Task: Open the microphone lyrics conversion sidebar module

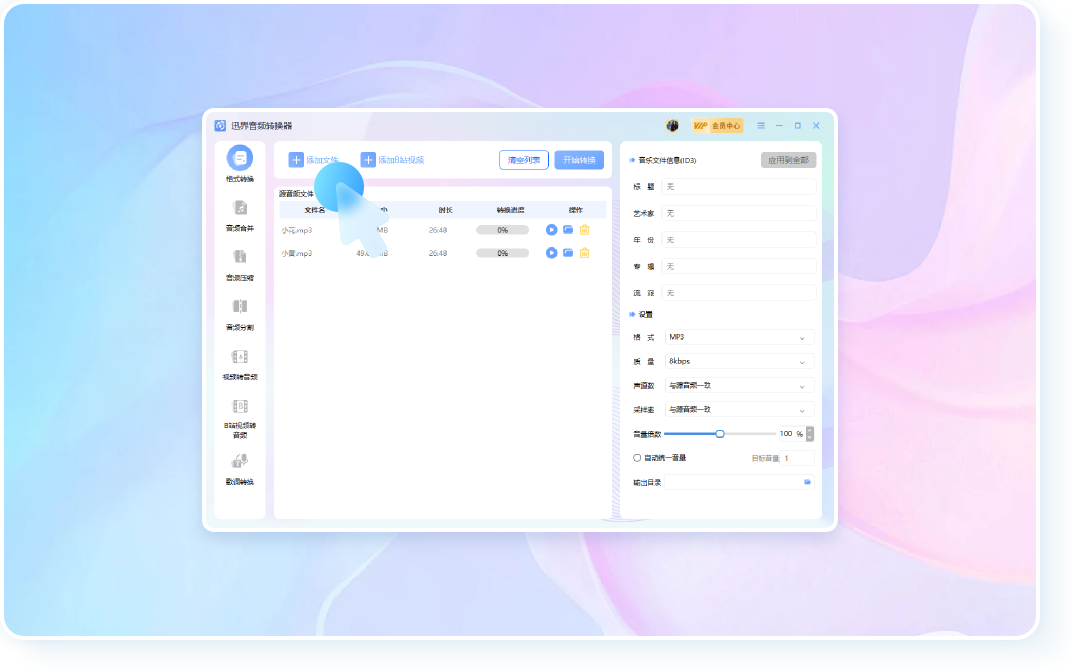Action: 239,469
